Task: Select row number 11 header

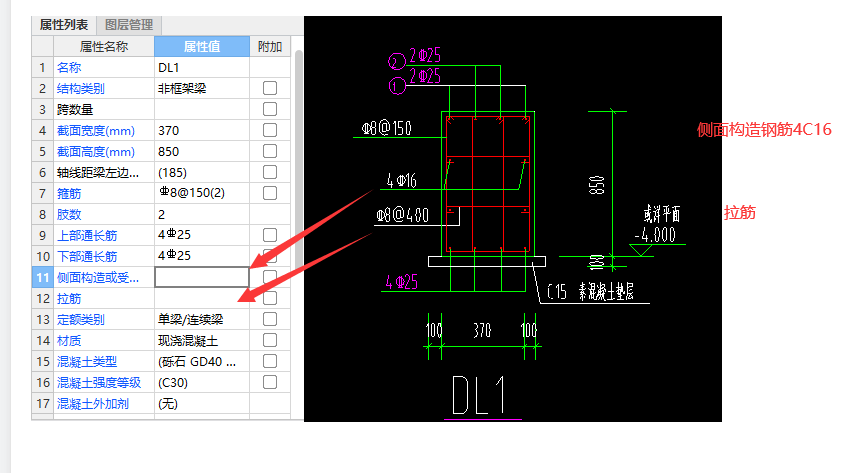Action: click(42, 277)
